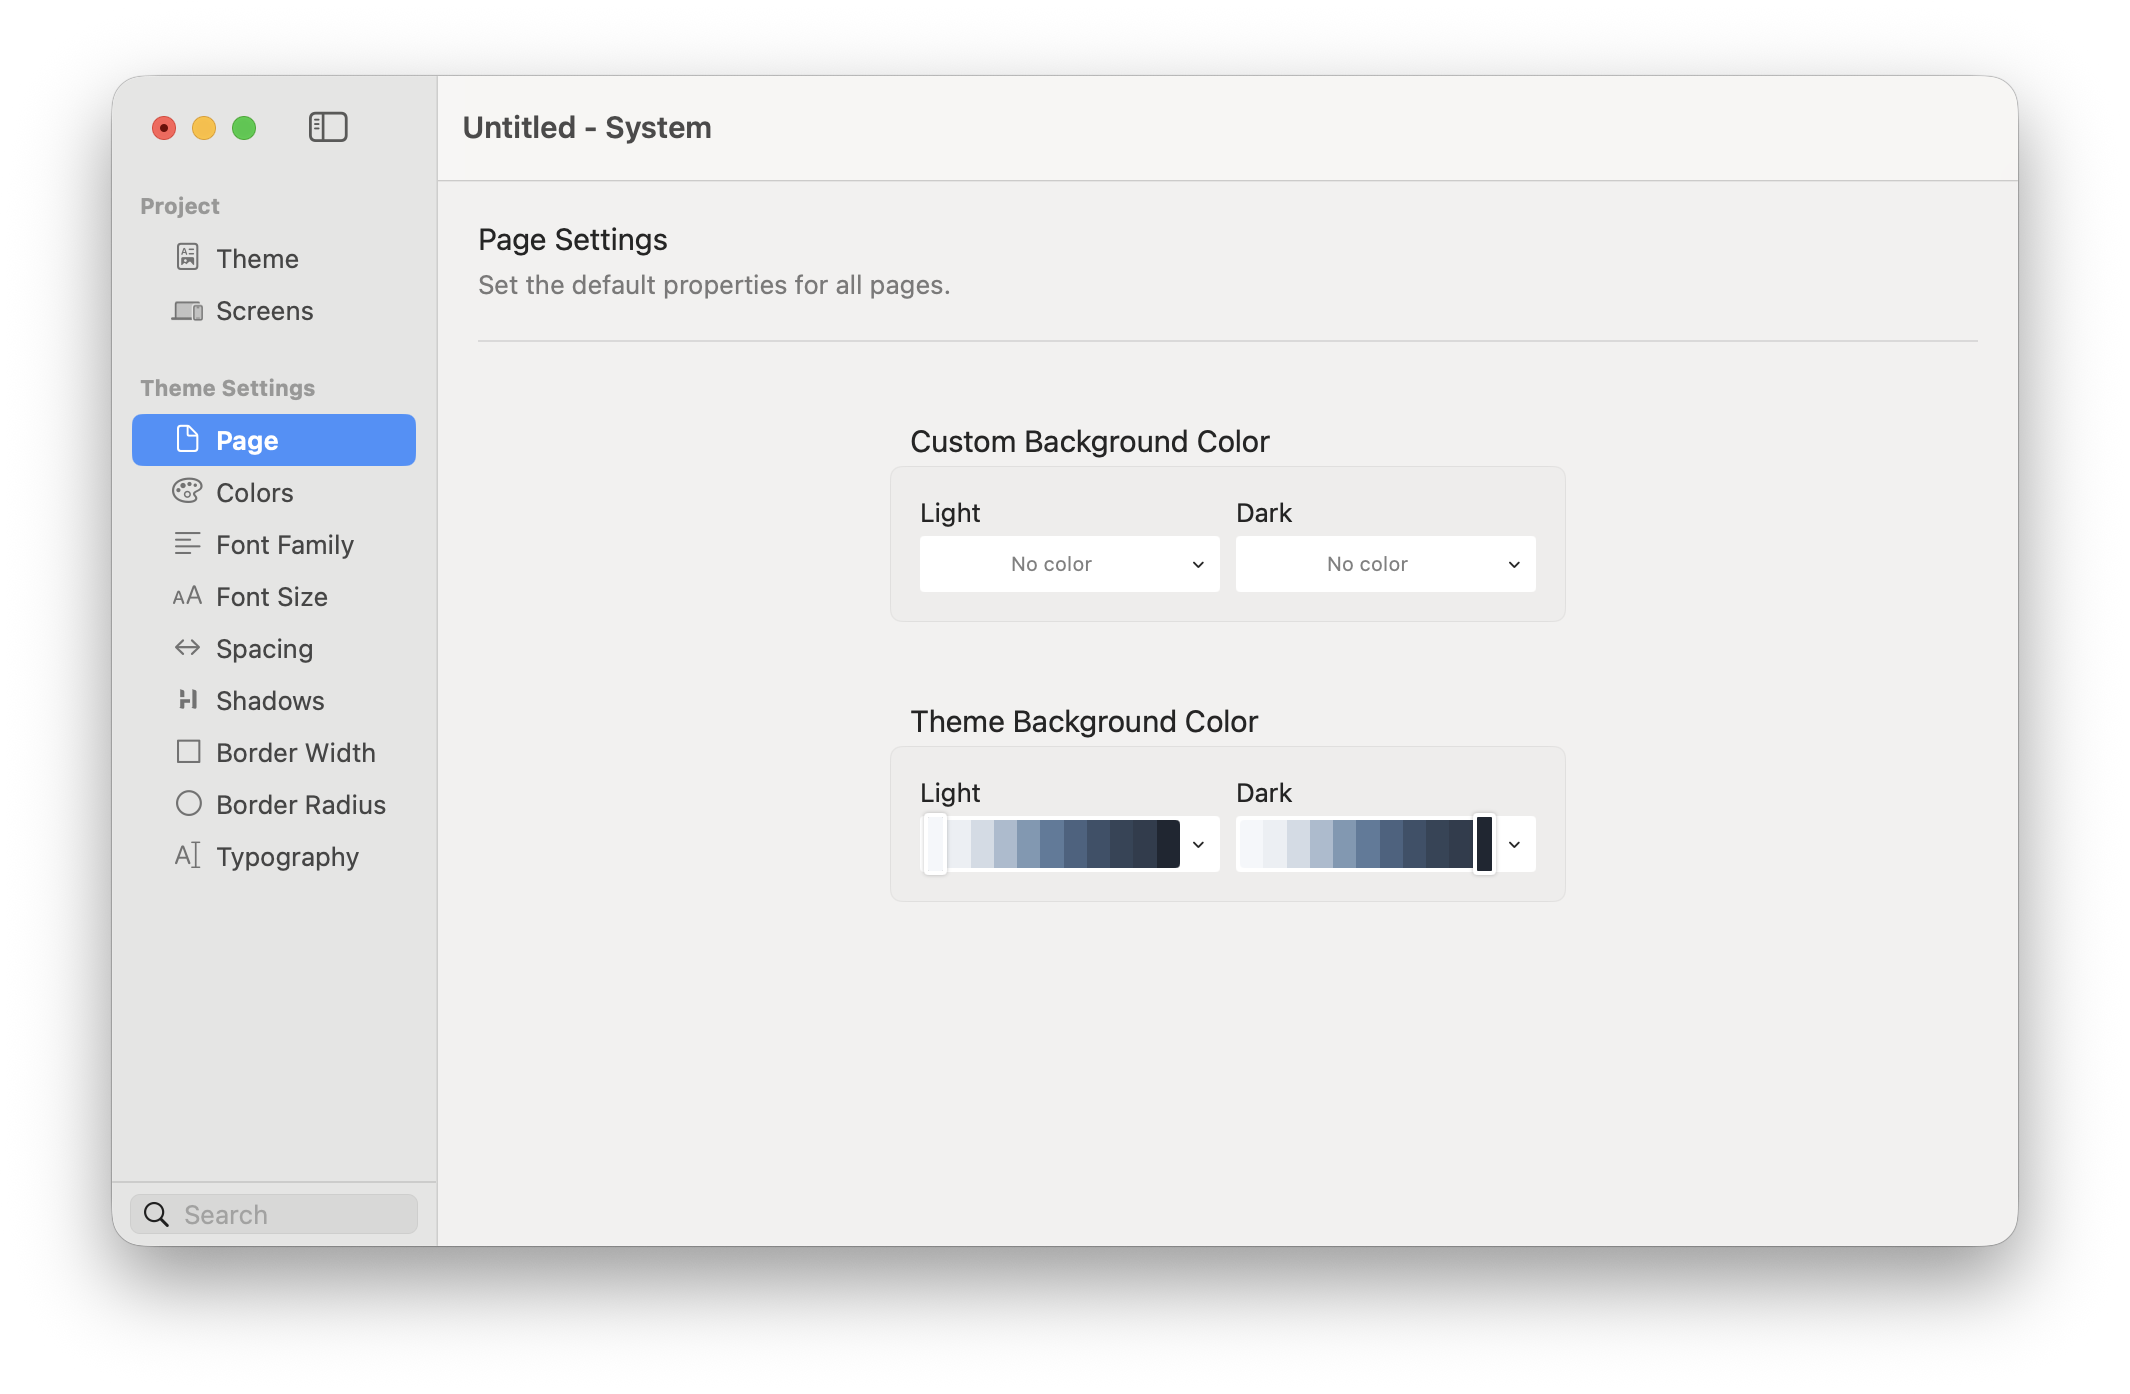Viewport: 2130px width, 1394px height.
Task: Select the Border Width label
Action: [295, 753]
